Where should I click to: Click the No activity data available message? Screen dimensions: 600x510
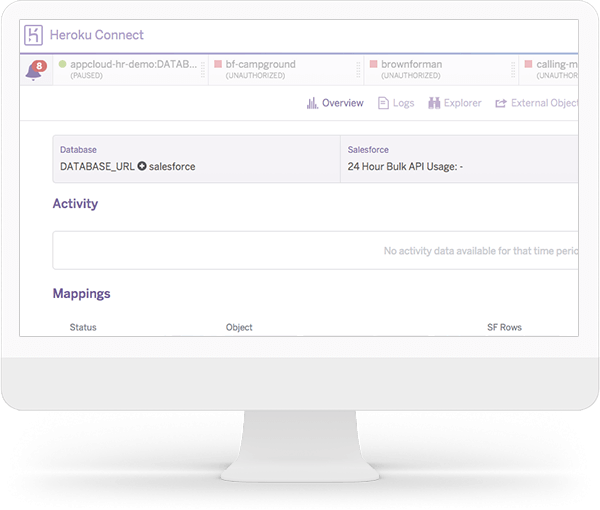pyautogui.click(x=481, y=251)
